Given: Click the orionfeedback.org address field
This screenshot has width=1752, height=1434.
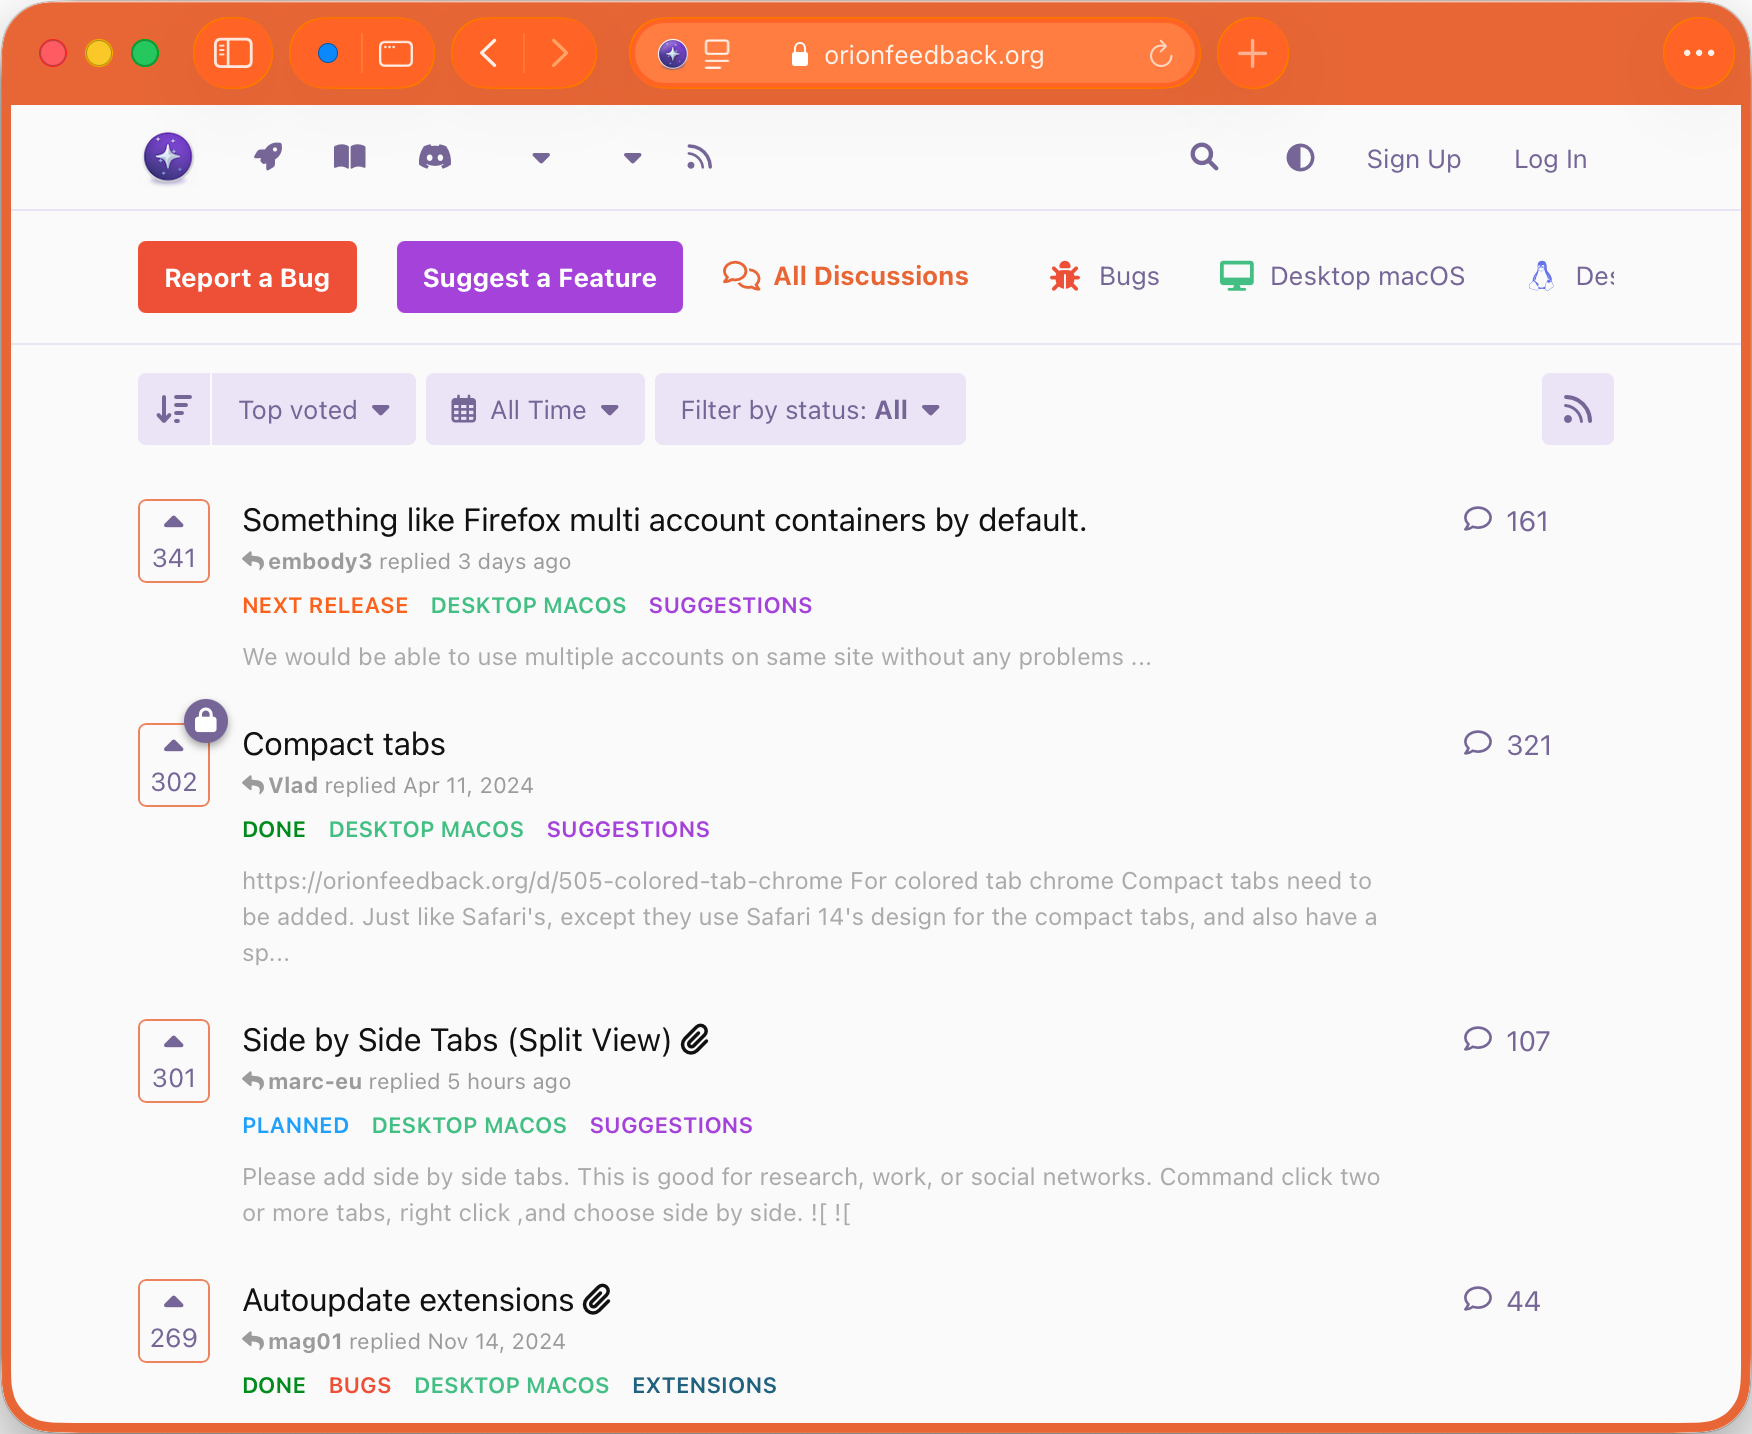Looking at the screenshot, I should pos(915,54).
